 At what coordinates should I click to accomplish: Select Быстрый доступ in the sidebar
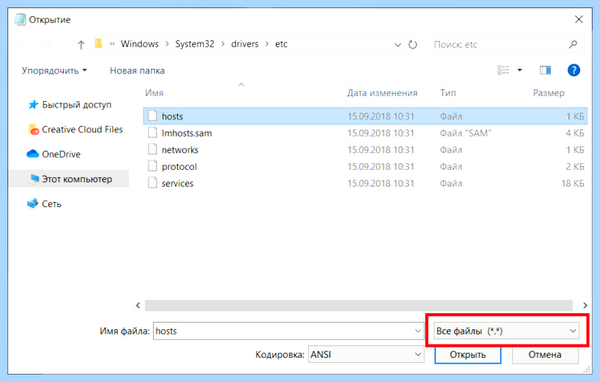tap(70, 104)
